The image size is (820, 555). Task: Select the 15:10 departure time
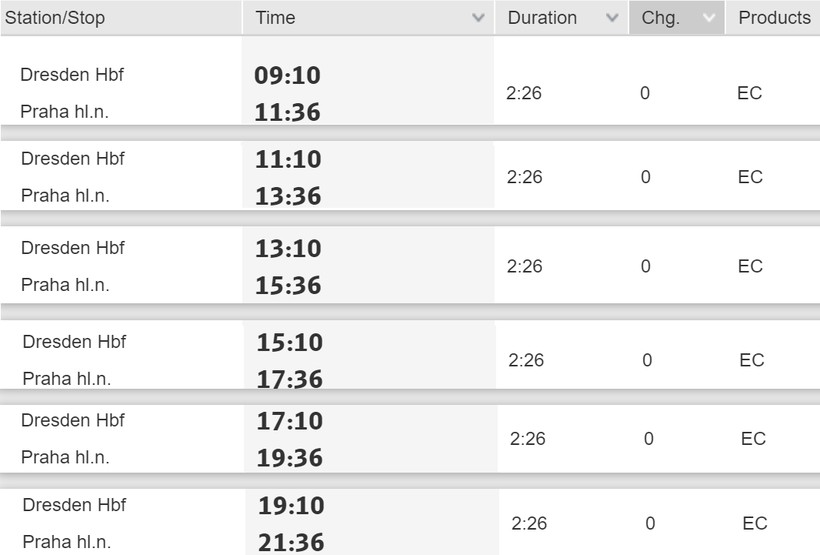click(289, 342)
